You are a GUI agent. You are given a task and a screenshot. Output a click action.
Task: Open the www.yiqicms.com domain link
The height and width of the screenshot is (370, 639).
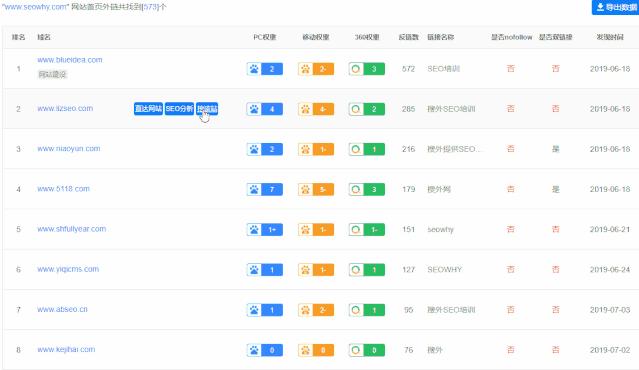(68, 269)
